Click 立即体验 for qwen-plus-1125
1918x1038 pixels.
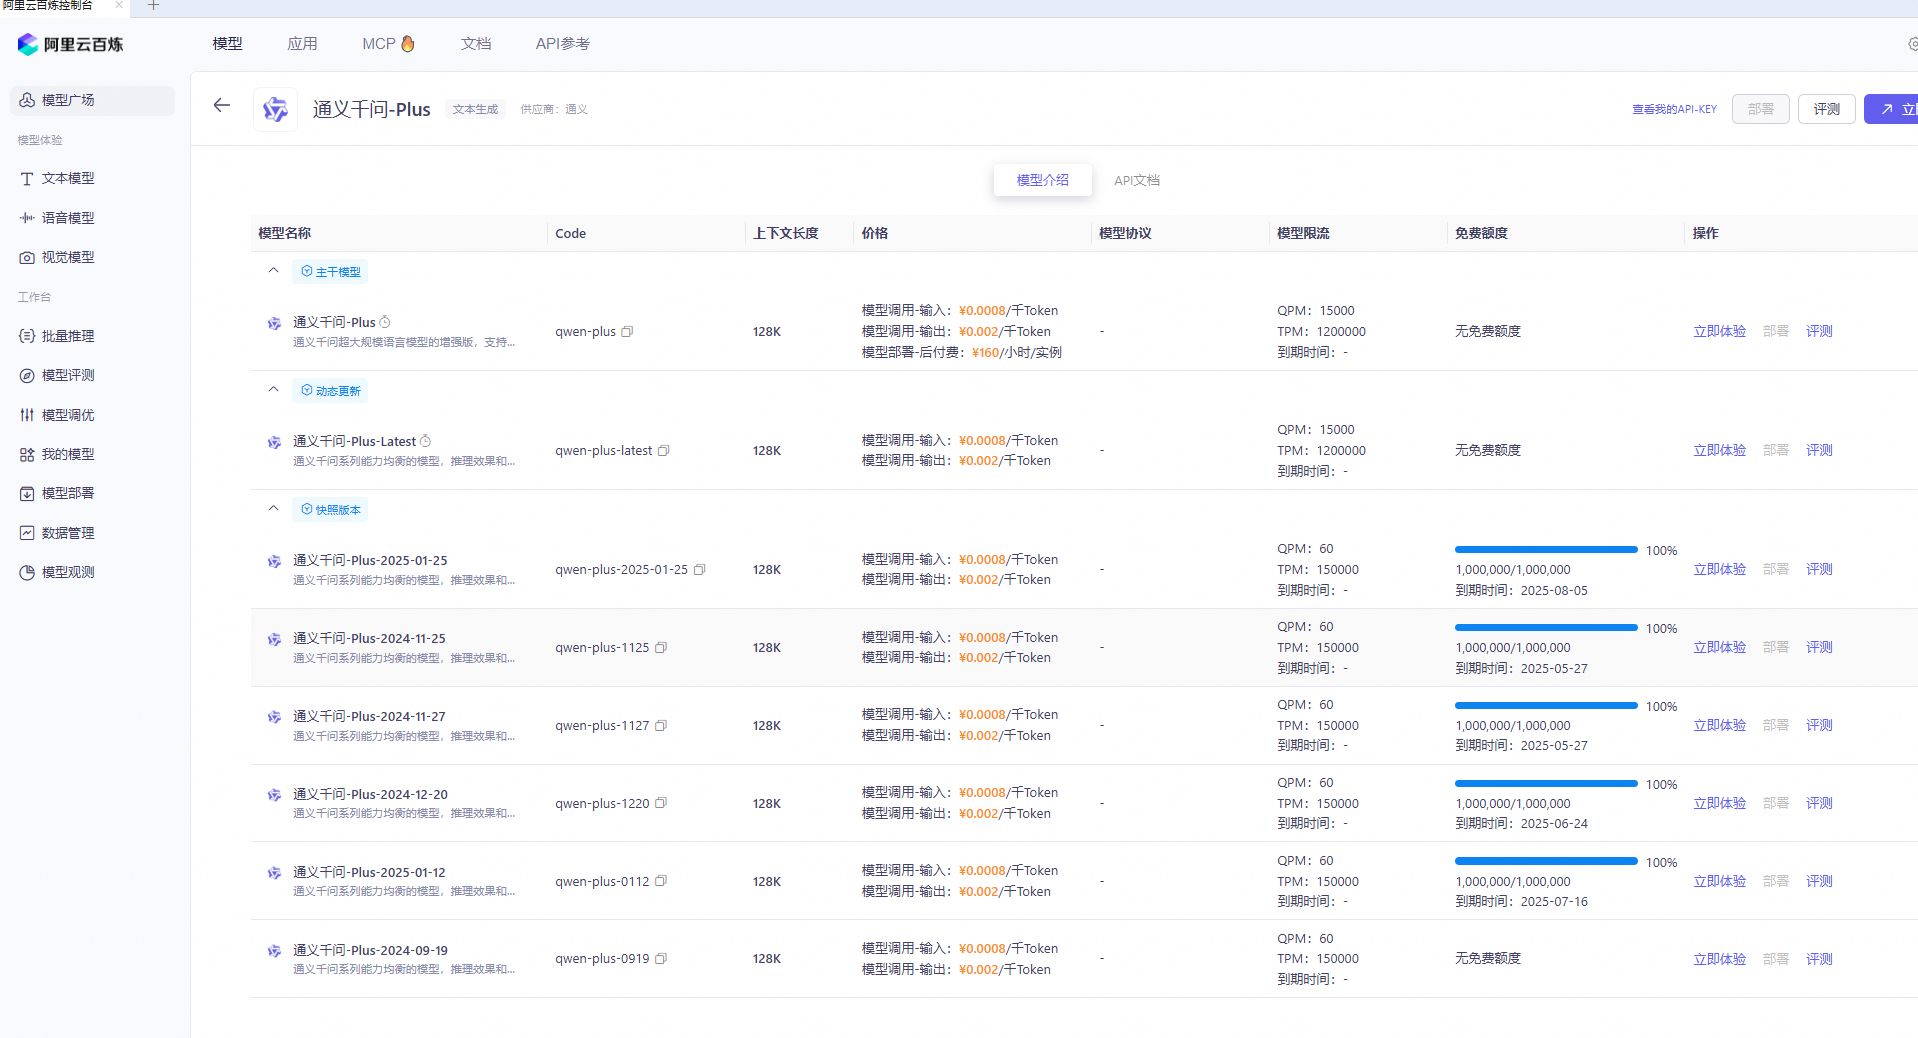[x=1719, y=648]
